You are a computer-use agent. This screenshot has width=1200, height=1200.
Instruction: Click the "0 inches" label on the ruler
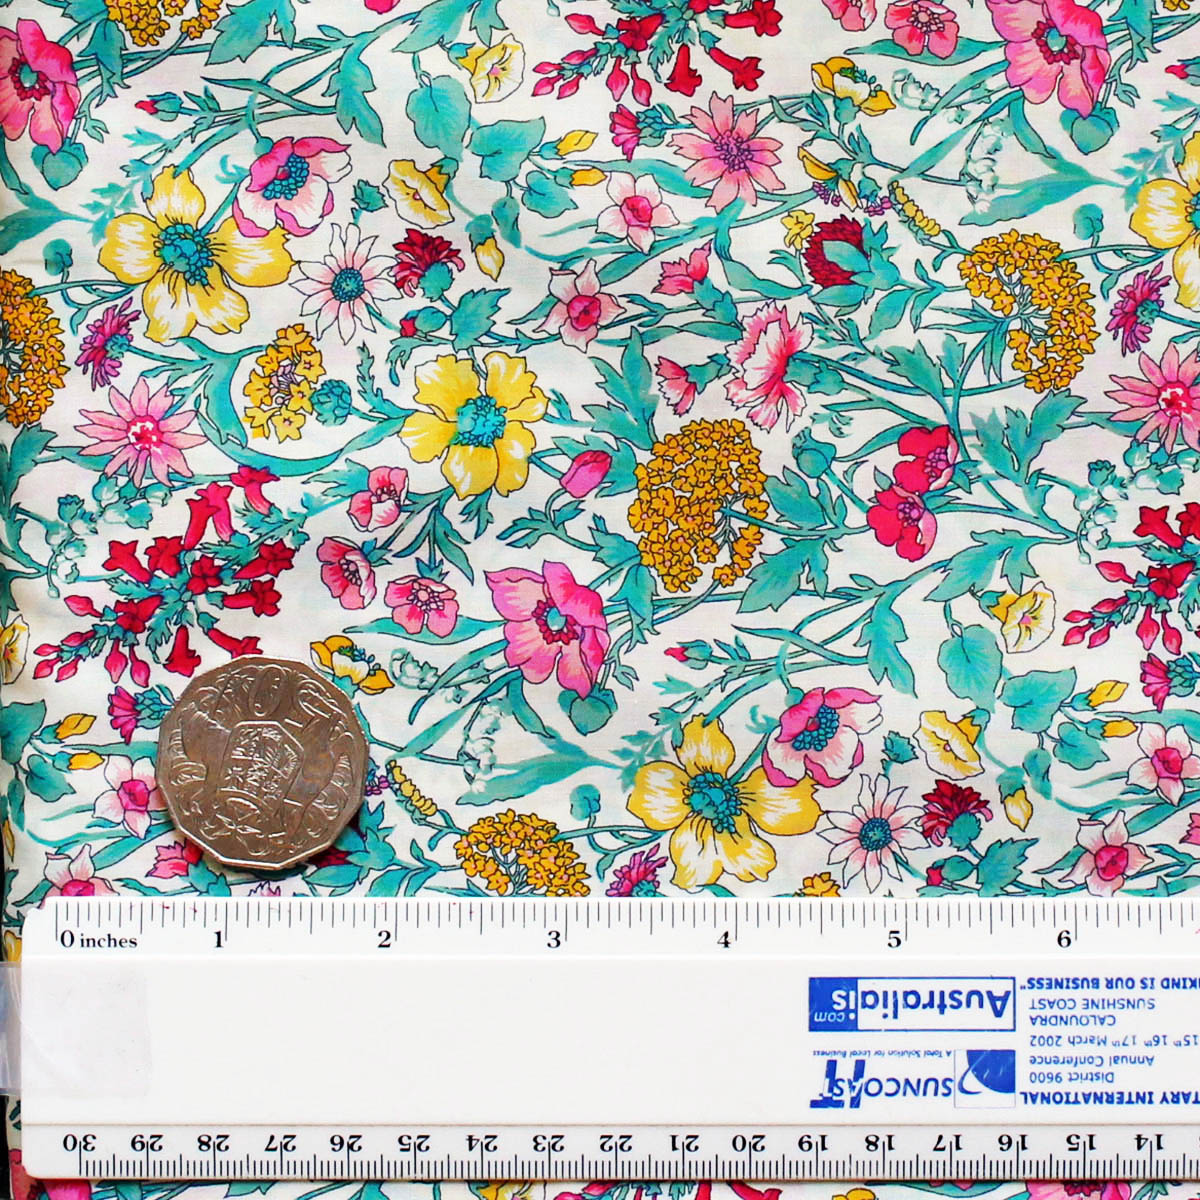point(99,940)
